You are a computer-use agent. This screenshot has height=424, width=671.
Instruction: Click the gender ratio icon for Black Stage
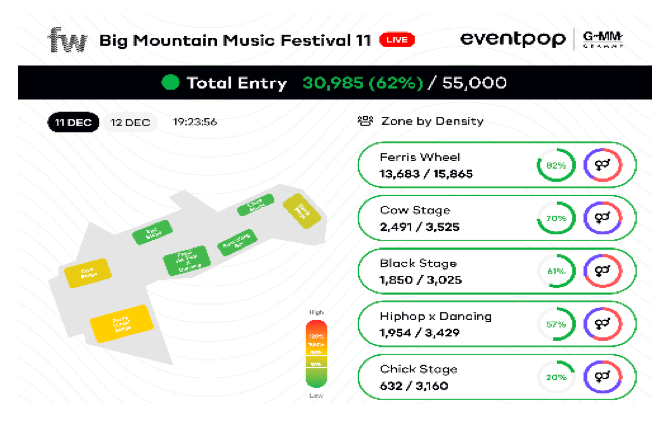pyautogui.click(x=603, y=271)
